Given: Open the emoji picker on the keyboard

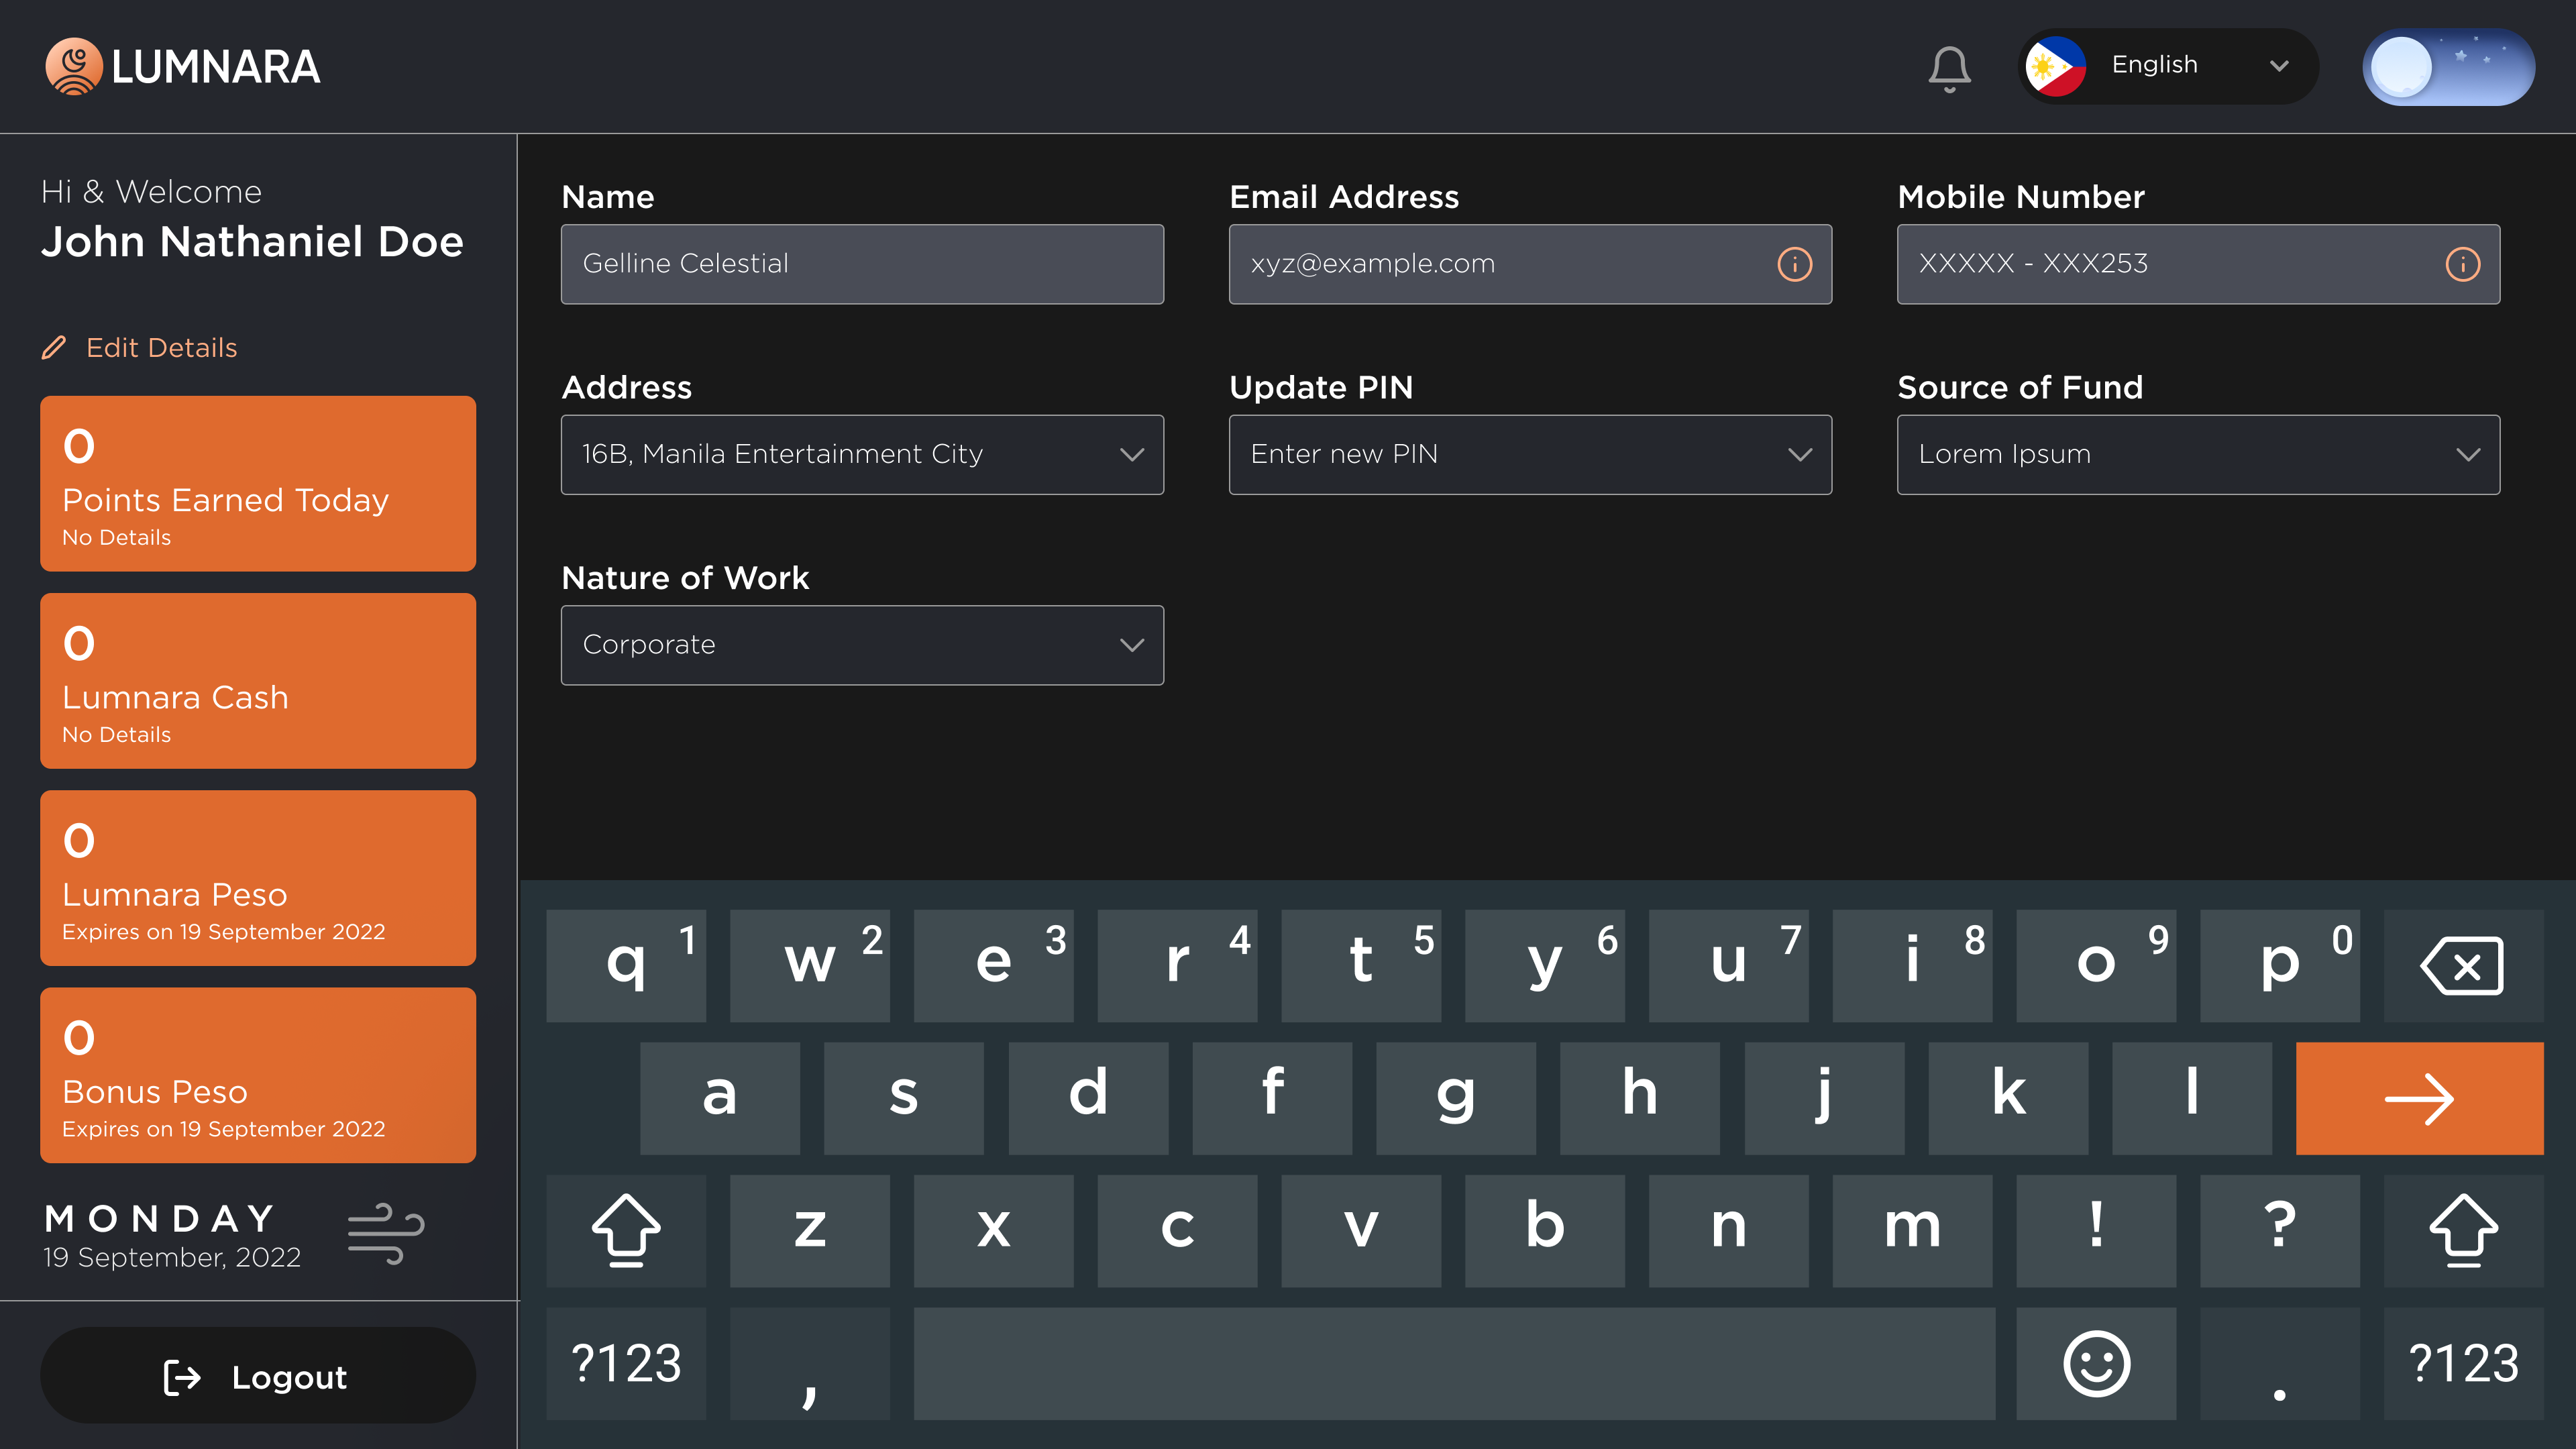Looking at the screenshot, I should click(2096, 1363).
